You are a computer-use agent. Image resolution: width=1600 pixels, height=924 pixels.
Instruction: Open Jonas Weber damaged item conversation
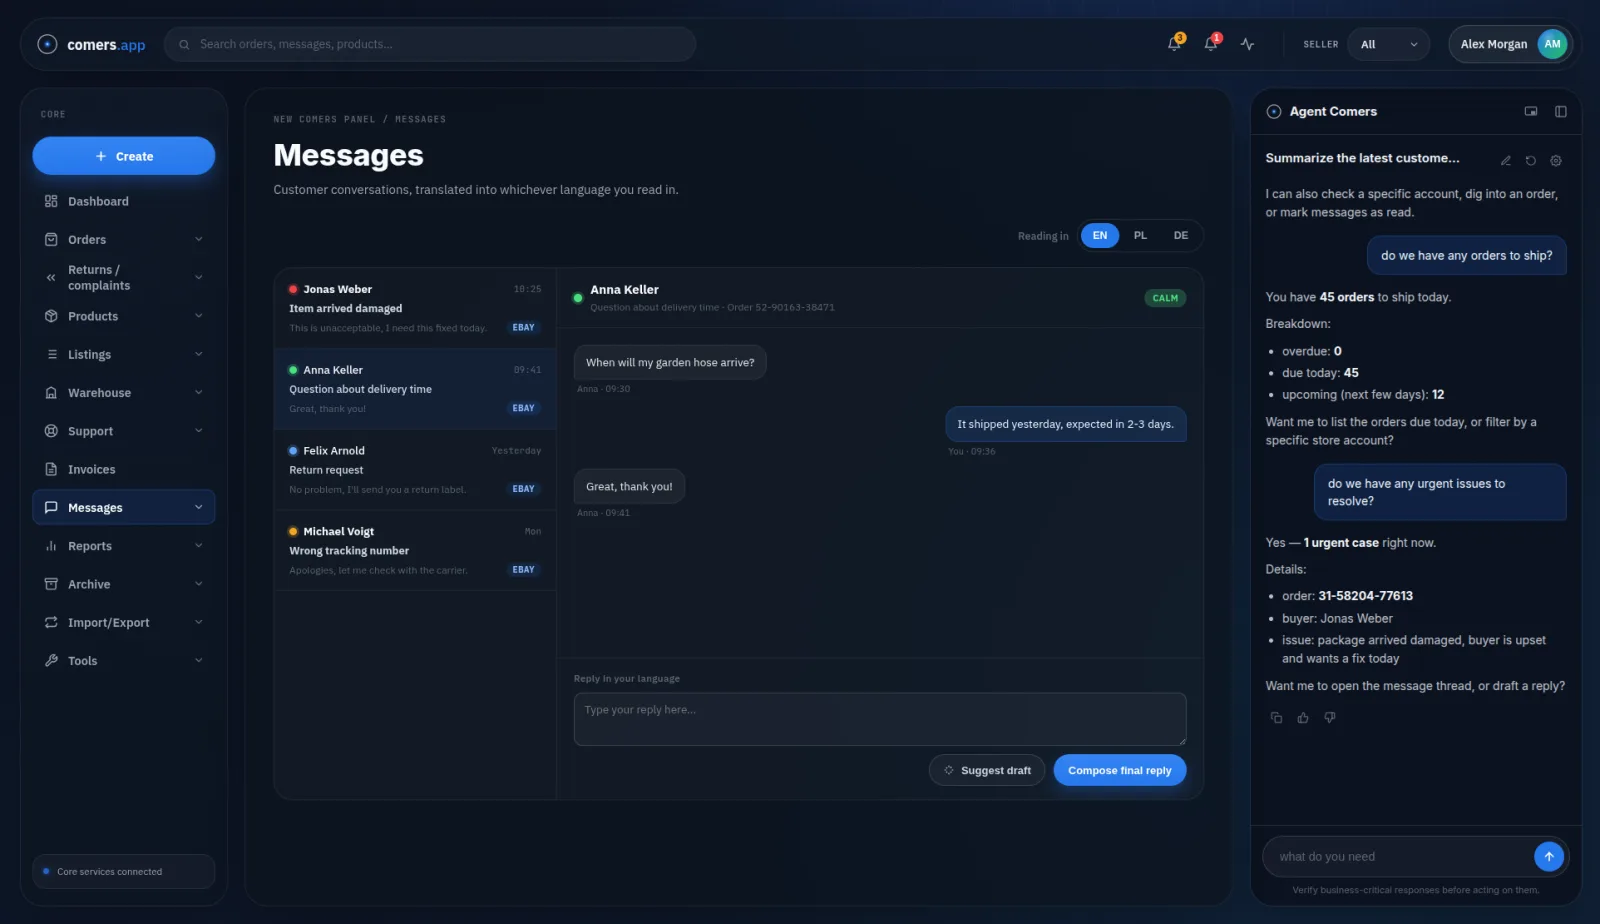(x=415, y=308)
